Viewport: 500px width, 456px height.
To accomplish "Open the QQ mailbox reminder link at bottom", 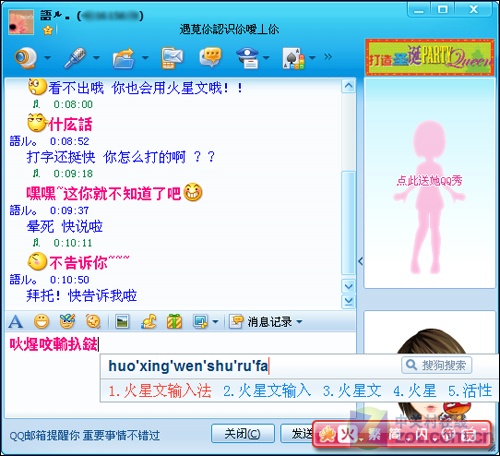I will 84,435.
